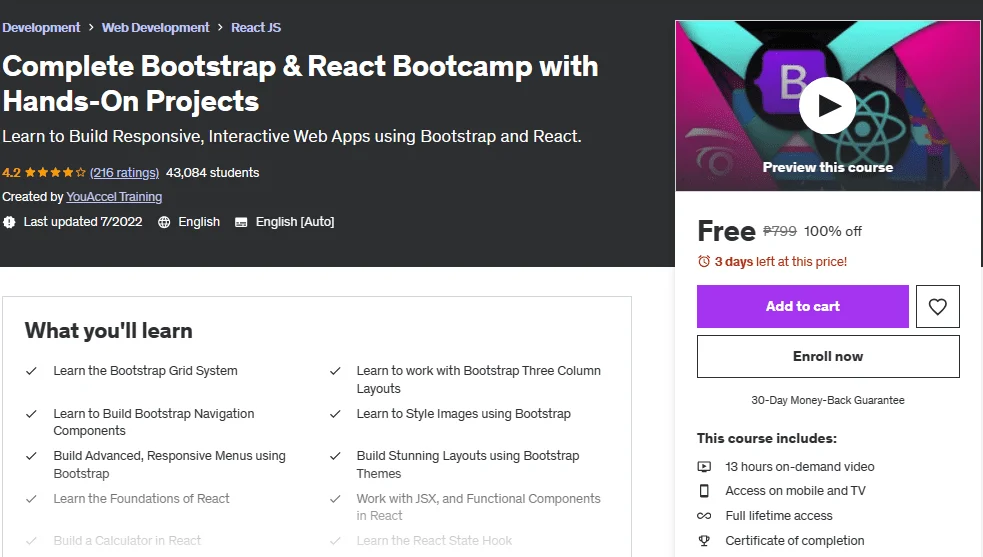Click the on-demand video icon

(x=704, y=467)
